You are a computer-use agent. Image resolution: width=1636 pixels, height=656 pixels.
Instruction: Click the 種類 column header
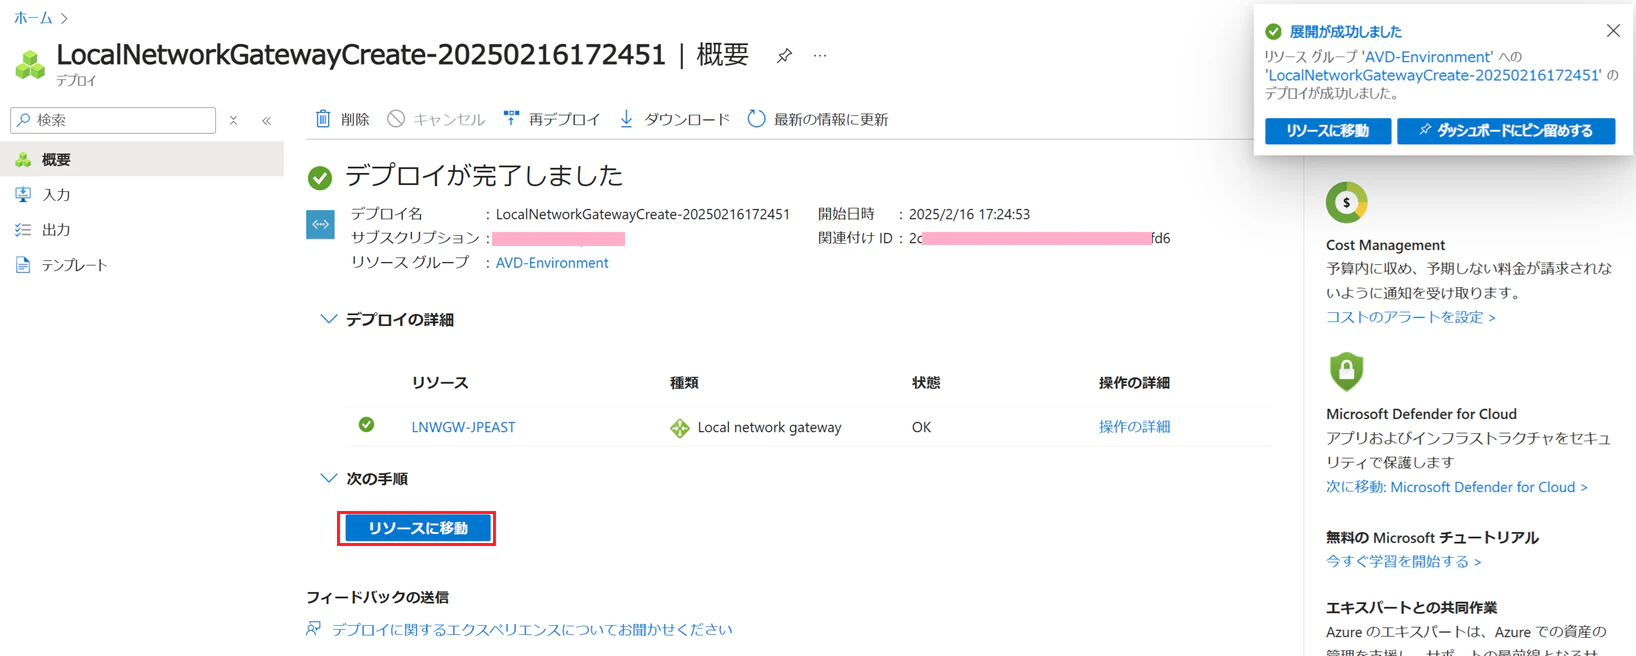[x=684, y=382]
